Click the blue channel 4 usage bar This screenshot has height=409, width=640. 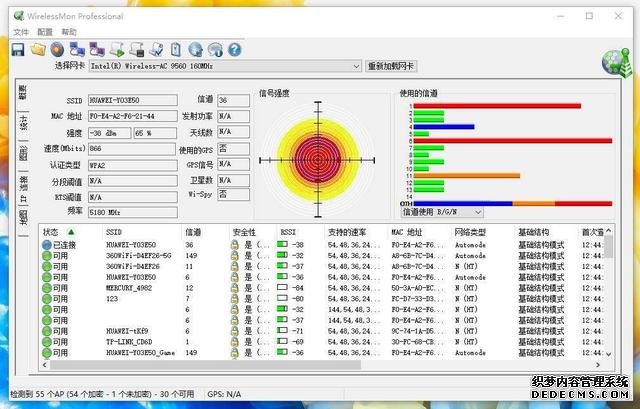[x=444, y=127]
